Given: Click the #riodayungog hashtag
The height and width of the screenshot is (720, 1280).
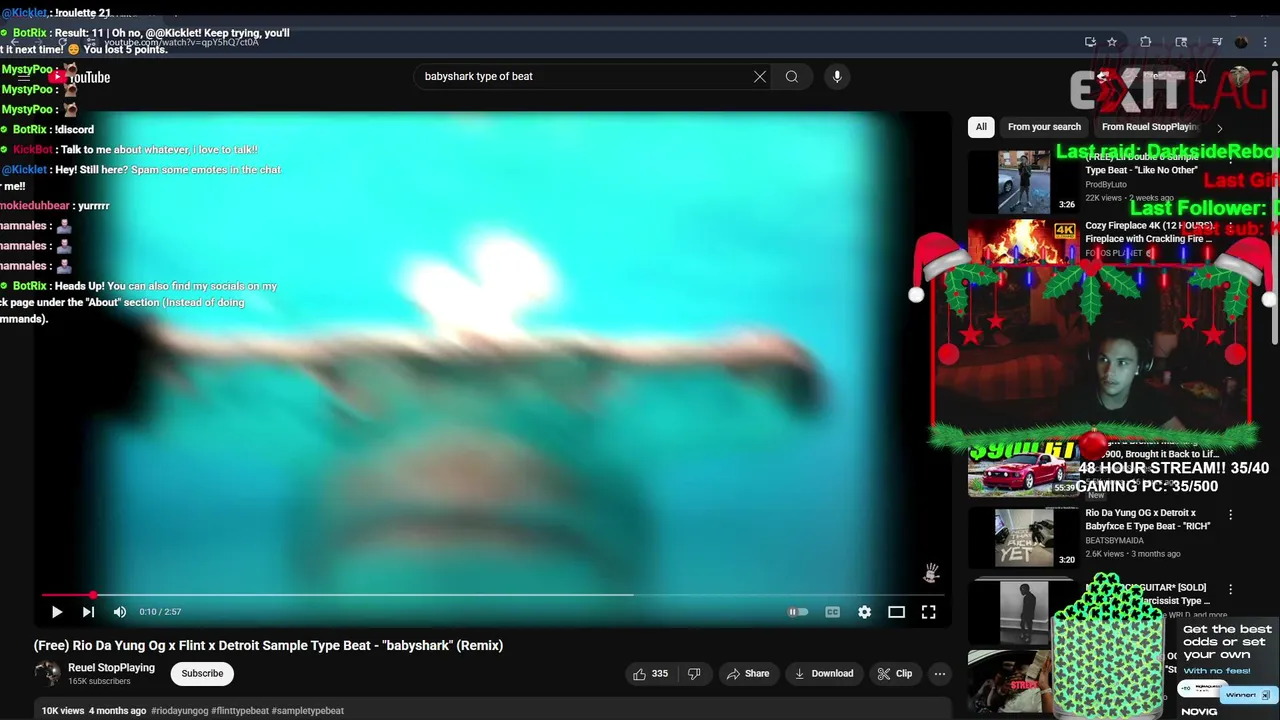Looking at the screenshot, I should click(x=180, y=711).
